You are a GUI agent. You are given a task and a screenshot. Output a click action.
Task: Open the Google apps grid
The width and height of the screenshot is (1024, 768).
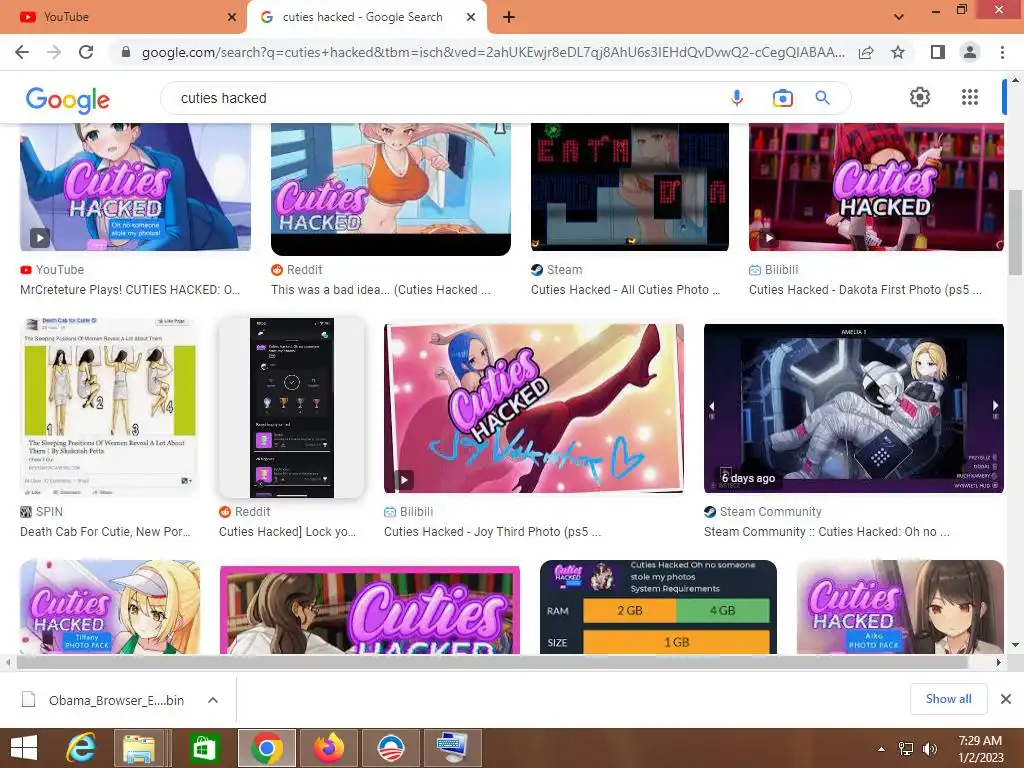click(x=970, y=97)
